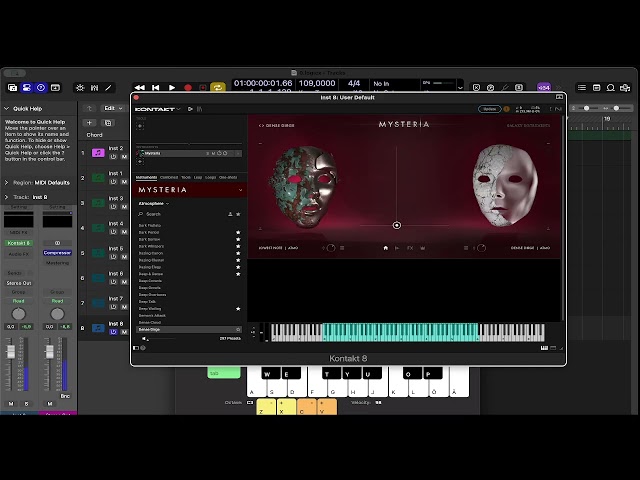Click the Bnc bounce button
This screenshot has width=640, height=480.
pos(65,396)
